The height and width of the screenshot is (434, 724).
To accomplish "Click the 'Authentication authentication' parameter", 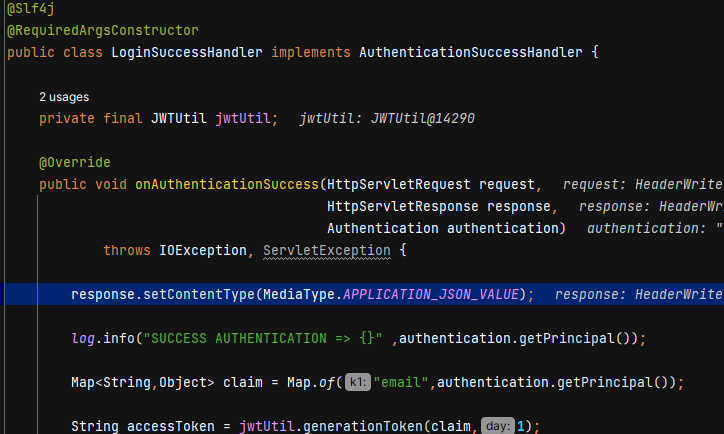I will click(x=442, y=228).
